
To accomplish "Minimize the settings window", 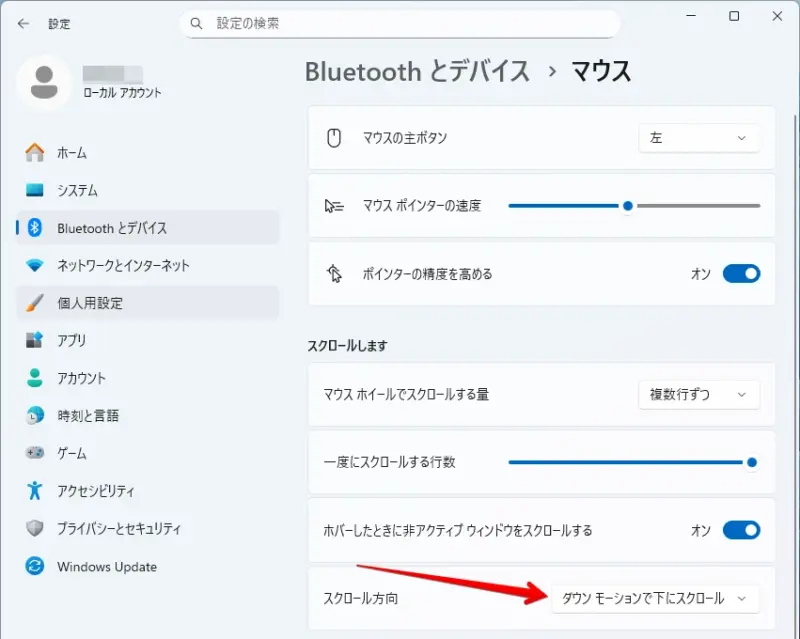I will pyautogui.click(x=691, y=16).
